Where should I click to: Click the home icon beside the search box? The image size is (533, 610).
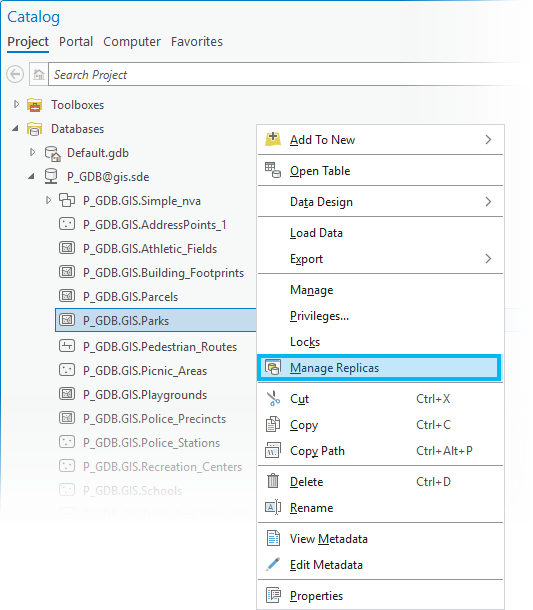pos(39,74)
